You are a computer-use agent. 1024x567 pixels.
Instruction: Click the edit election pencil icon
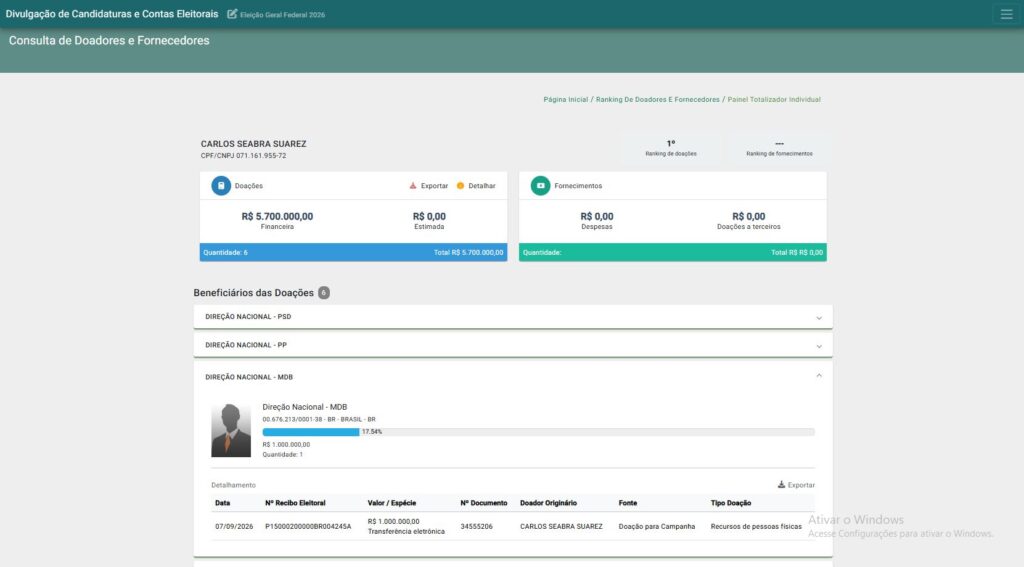[x=232, y=14]
